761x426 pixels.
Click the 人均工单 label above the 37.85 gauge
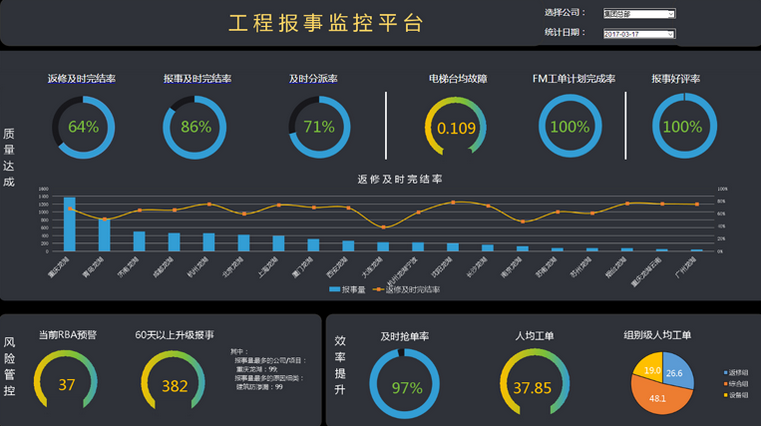coord(534,336)
